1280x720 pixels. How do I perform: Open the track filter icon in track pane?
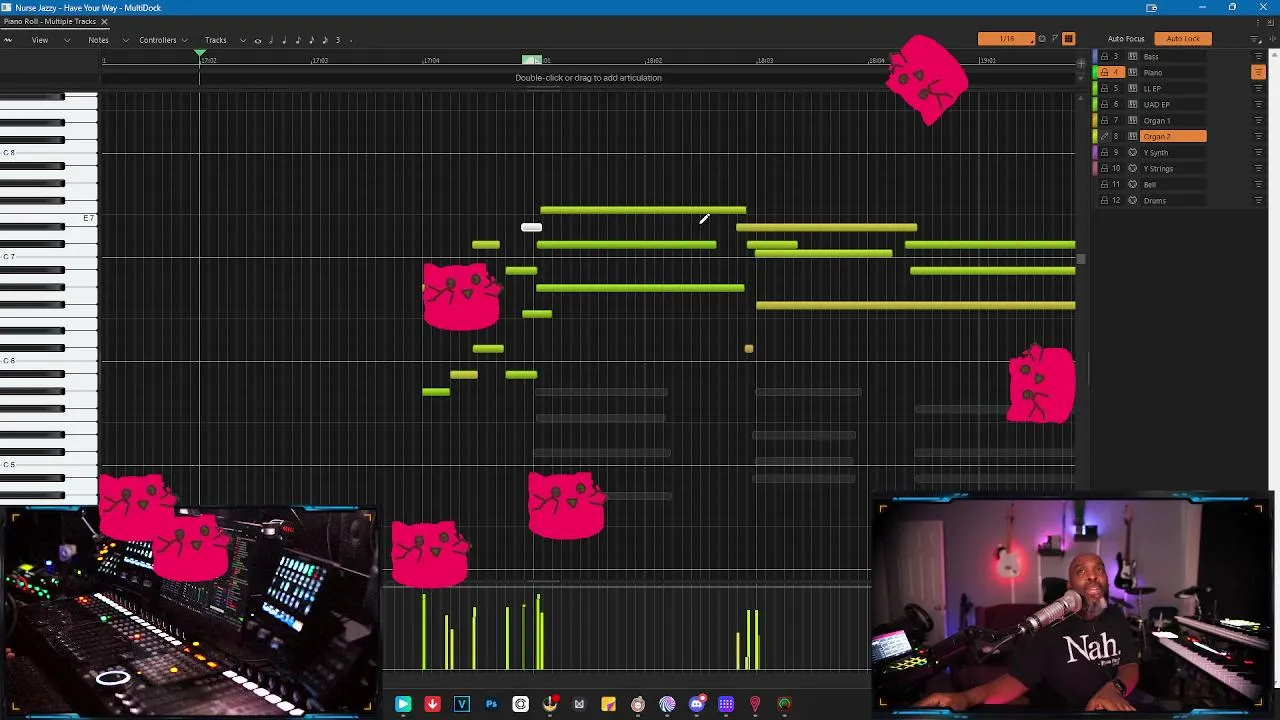[1256, 39]
